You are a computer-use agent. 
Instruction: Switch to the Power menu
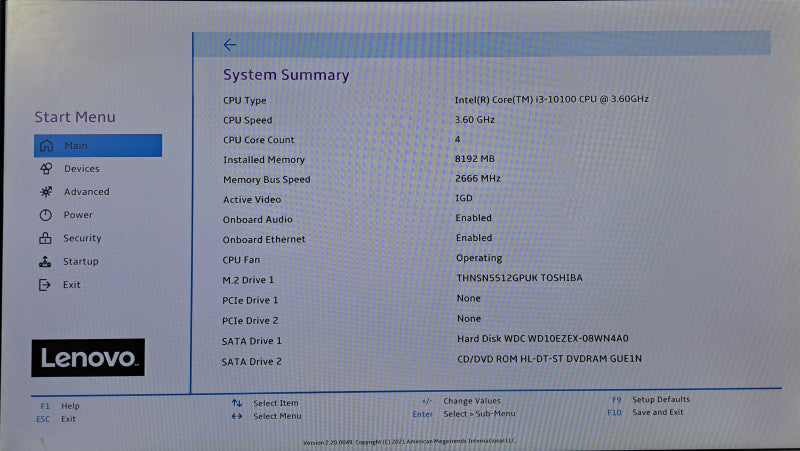pos(78,215)
